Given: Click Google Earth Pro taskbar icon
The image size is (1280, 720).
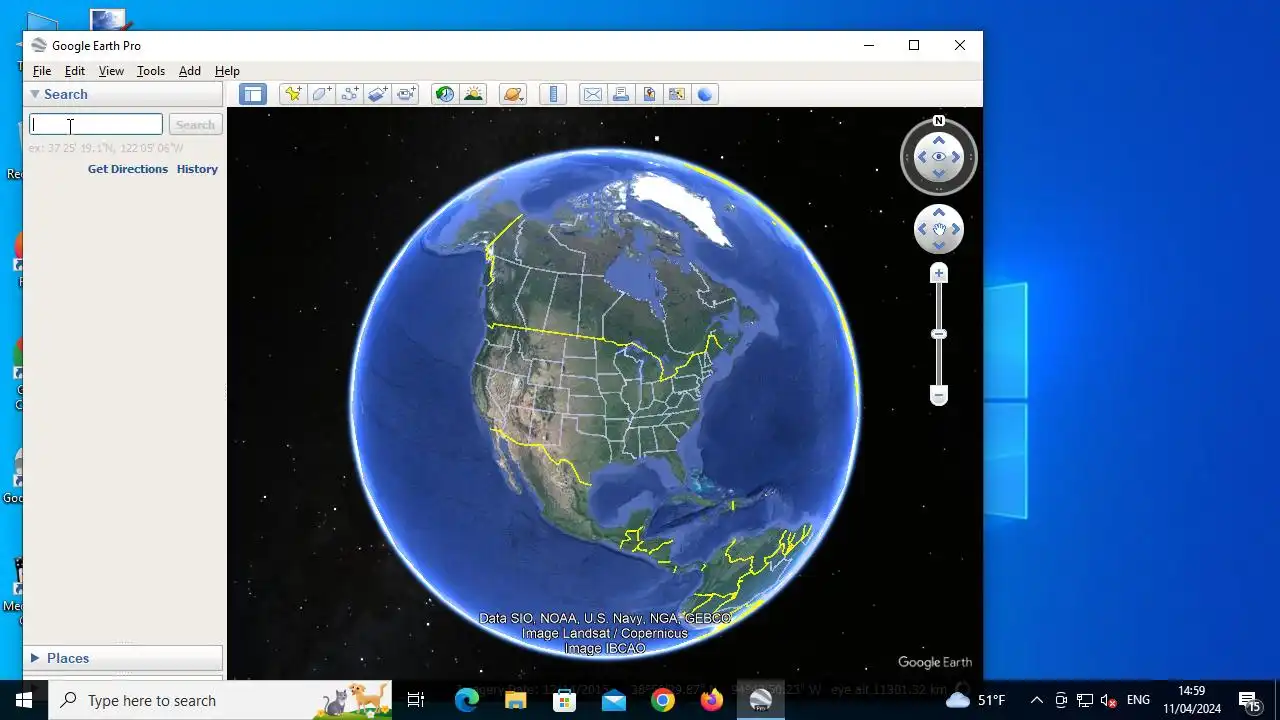Looking at the screenshot, I should 761,700.
